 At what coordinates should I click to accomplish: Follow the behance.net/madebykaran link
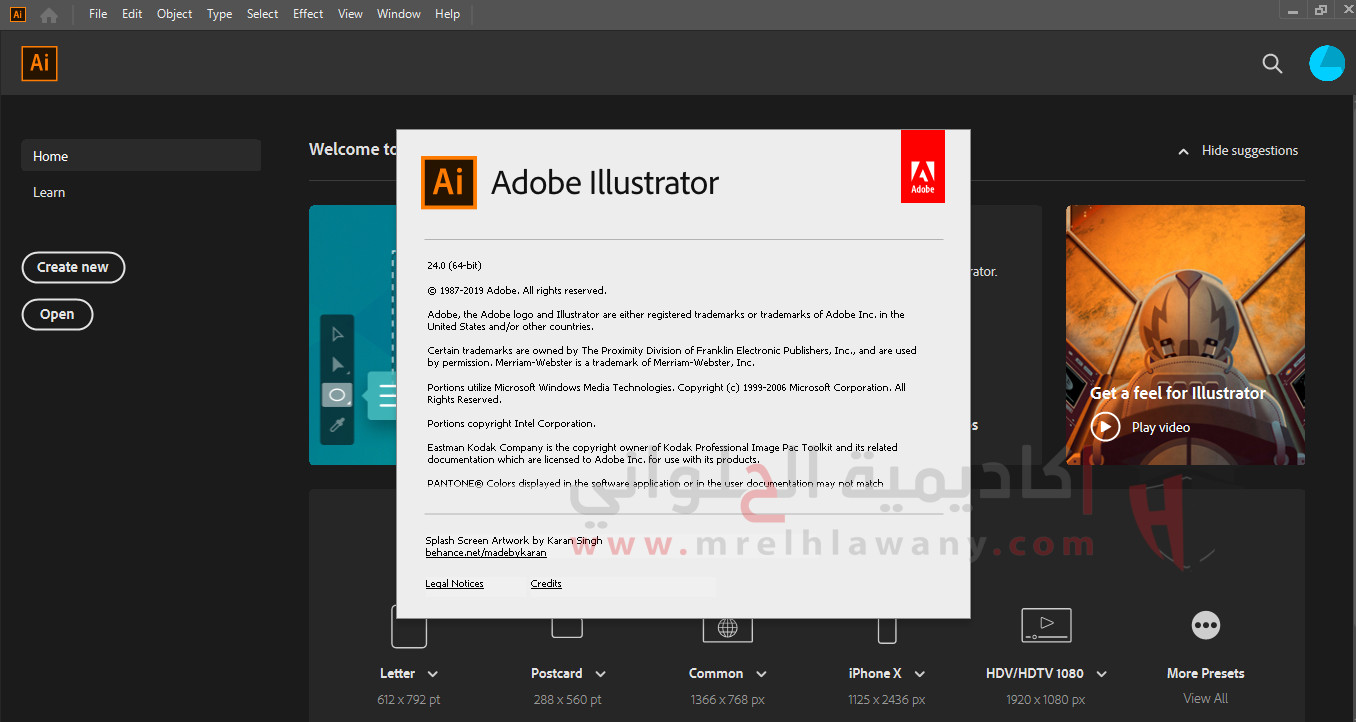pyautogui.click(x=486, y=552)
